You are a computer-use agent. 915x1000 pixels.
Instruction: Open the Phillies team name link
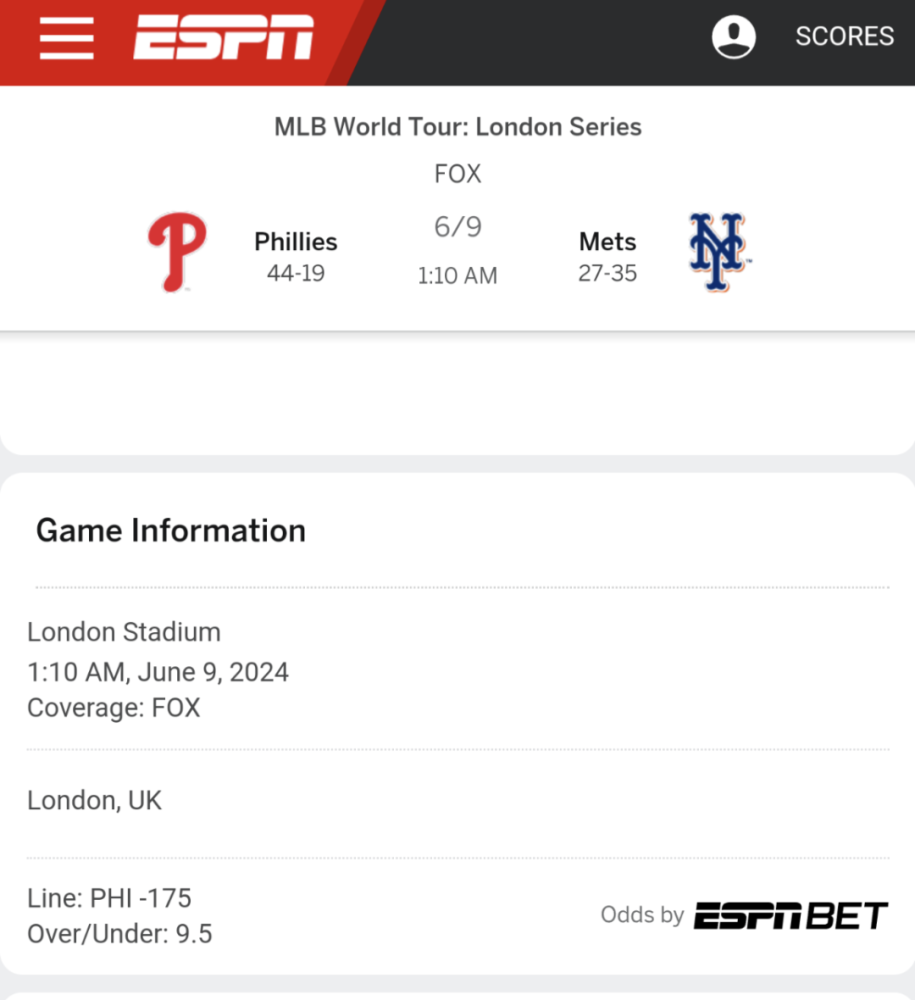click(x=295, y=242)
